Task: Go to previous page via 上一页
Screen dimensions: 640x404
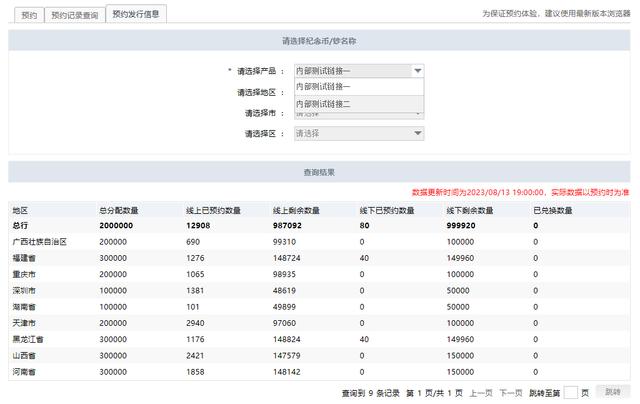Action: [481, 392]
